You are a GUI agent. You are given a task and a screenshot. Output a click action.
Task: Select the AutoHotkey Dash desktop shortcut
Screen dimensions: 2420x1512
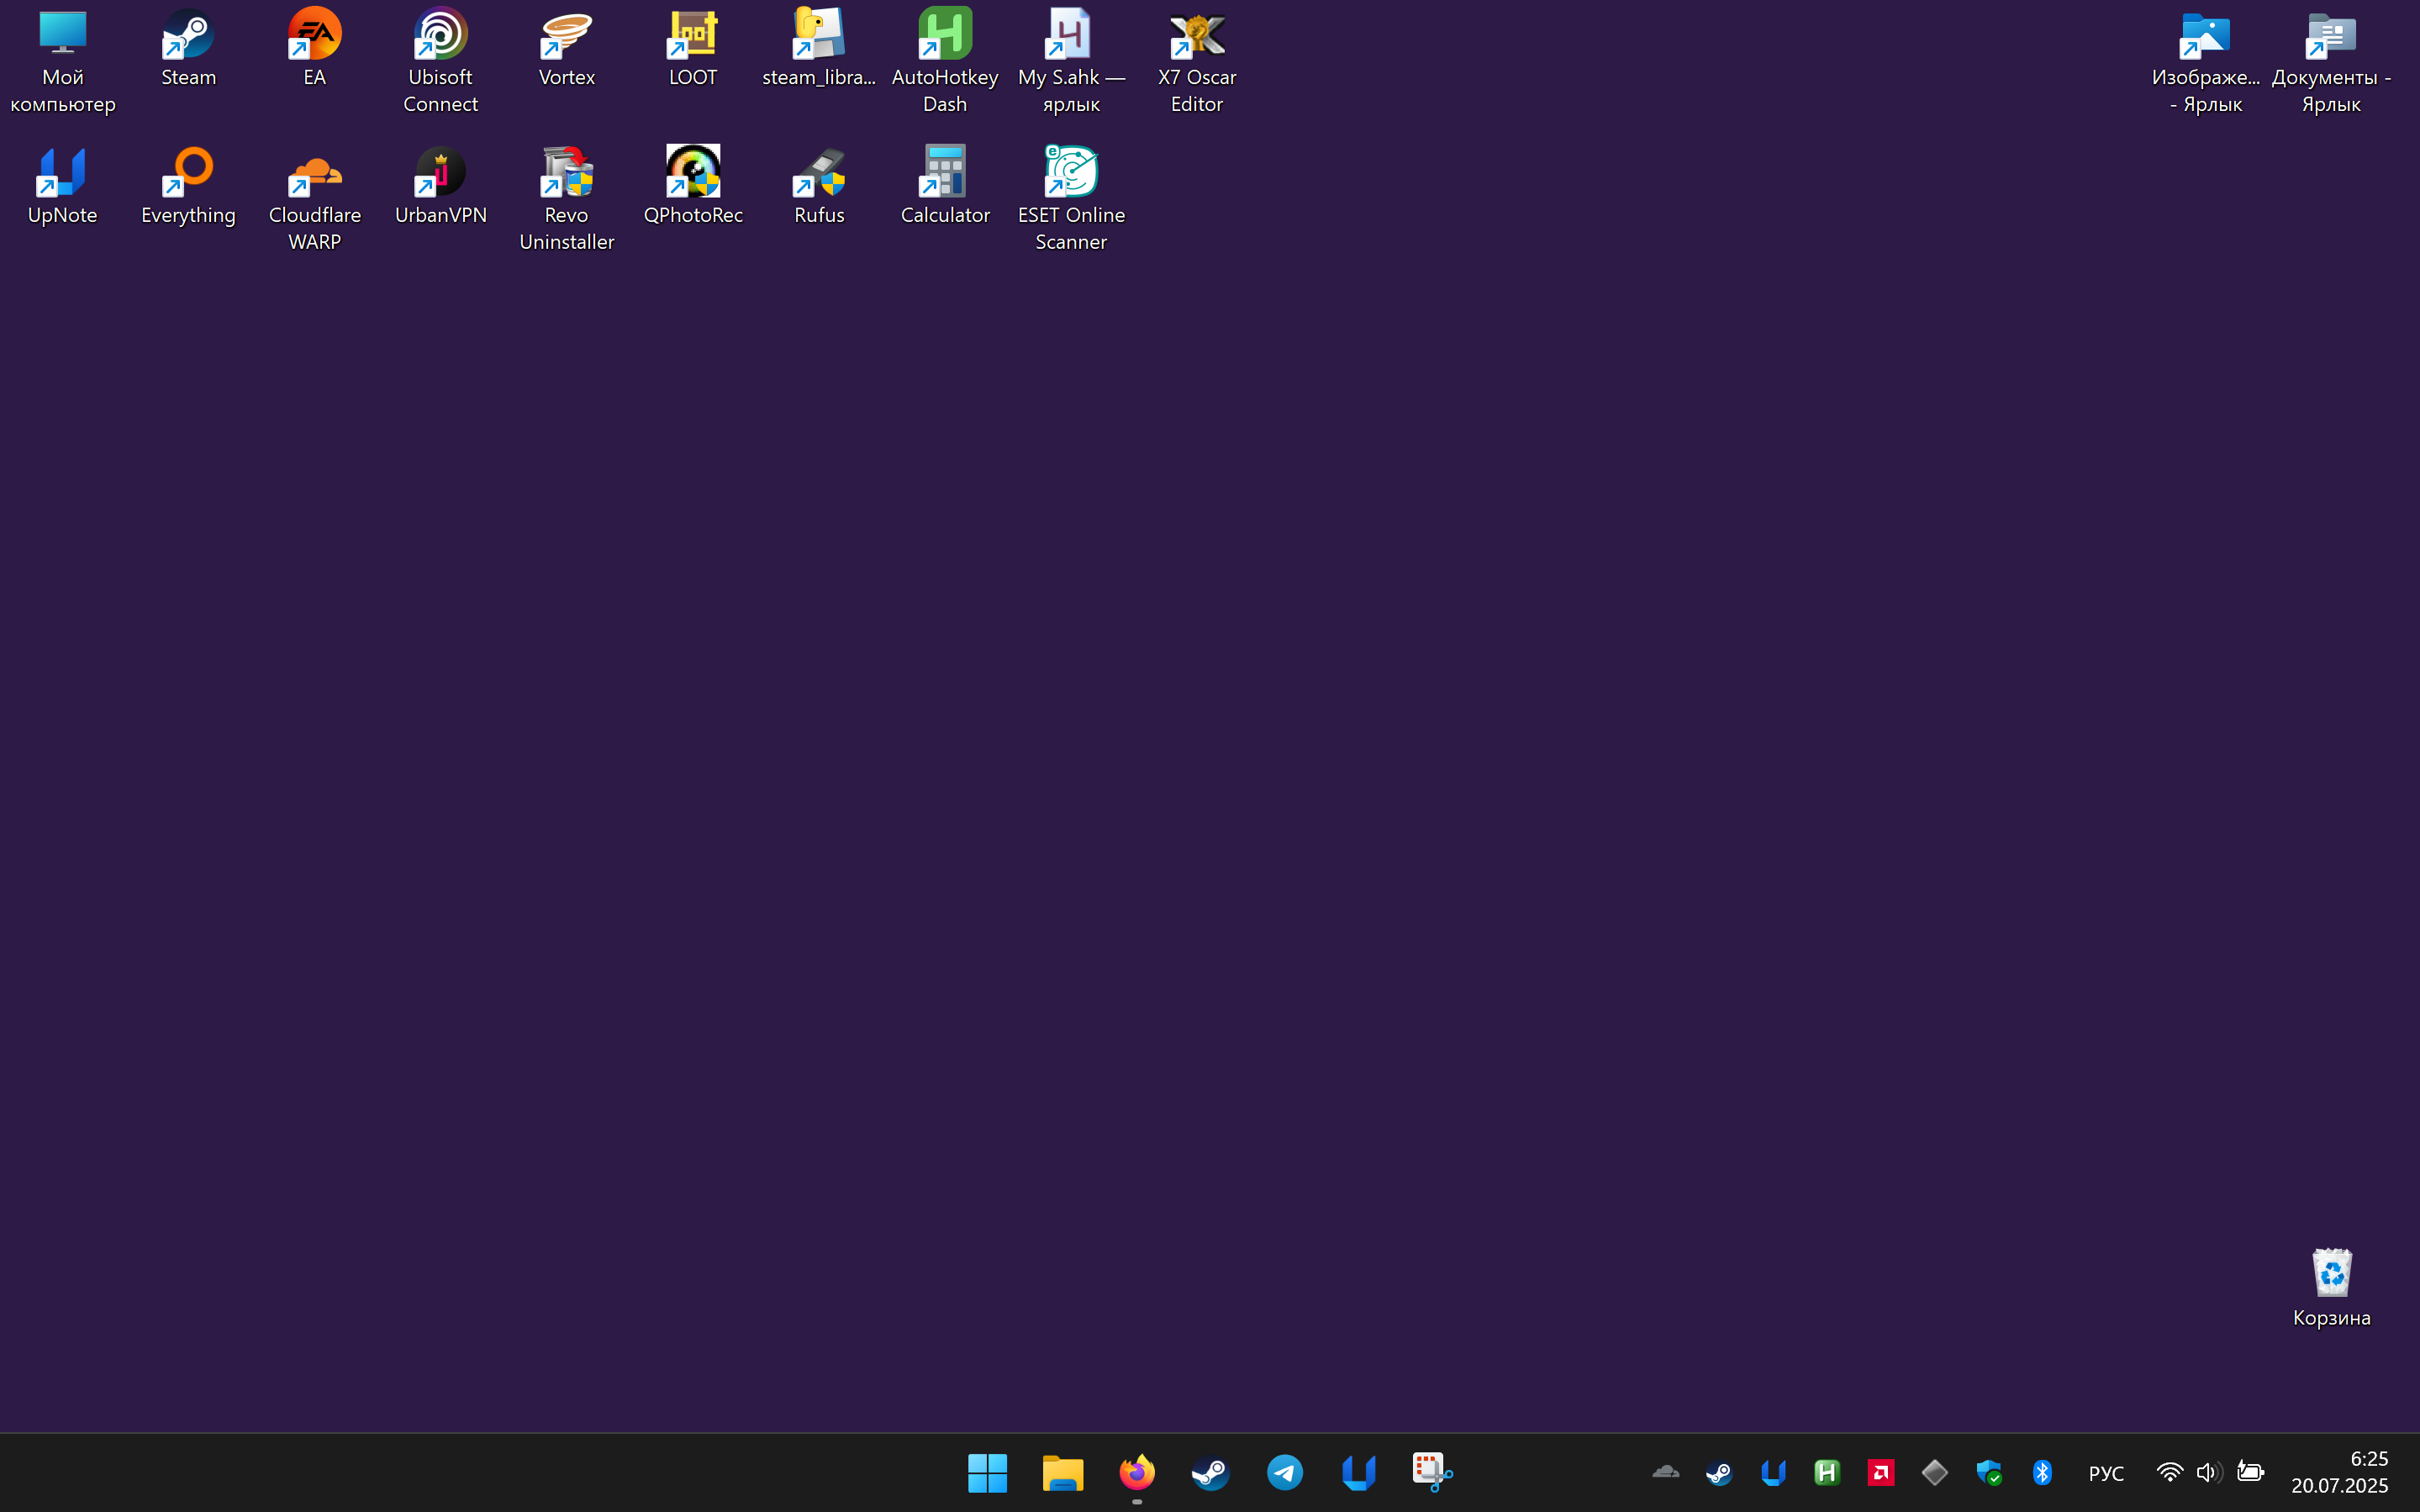coord(945,60)
